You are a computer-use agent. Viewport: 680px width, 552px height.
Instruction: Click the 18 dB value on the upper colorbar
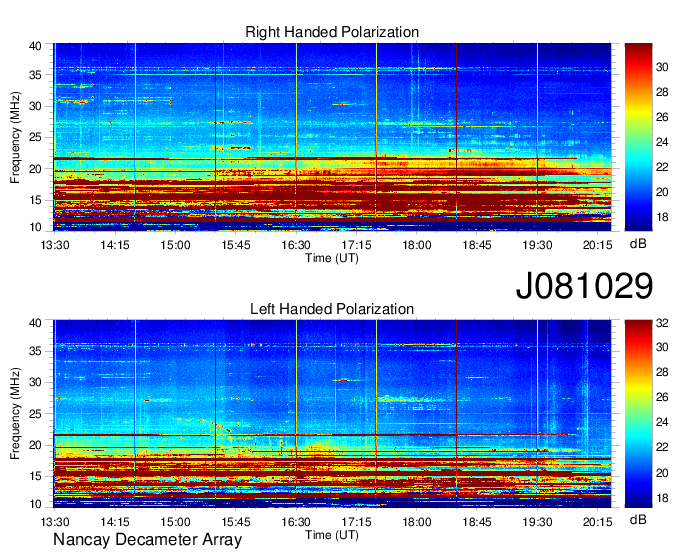662,217
